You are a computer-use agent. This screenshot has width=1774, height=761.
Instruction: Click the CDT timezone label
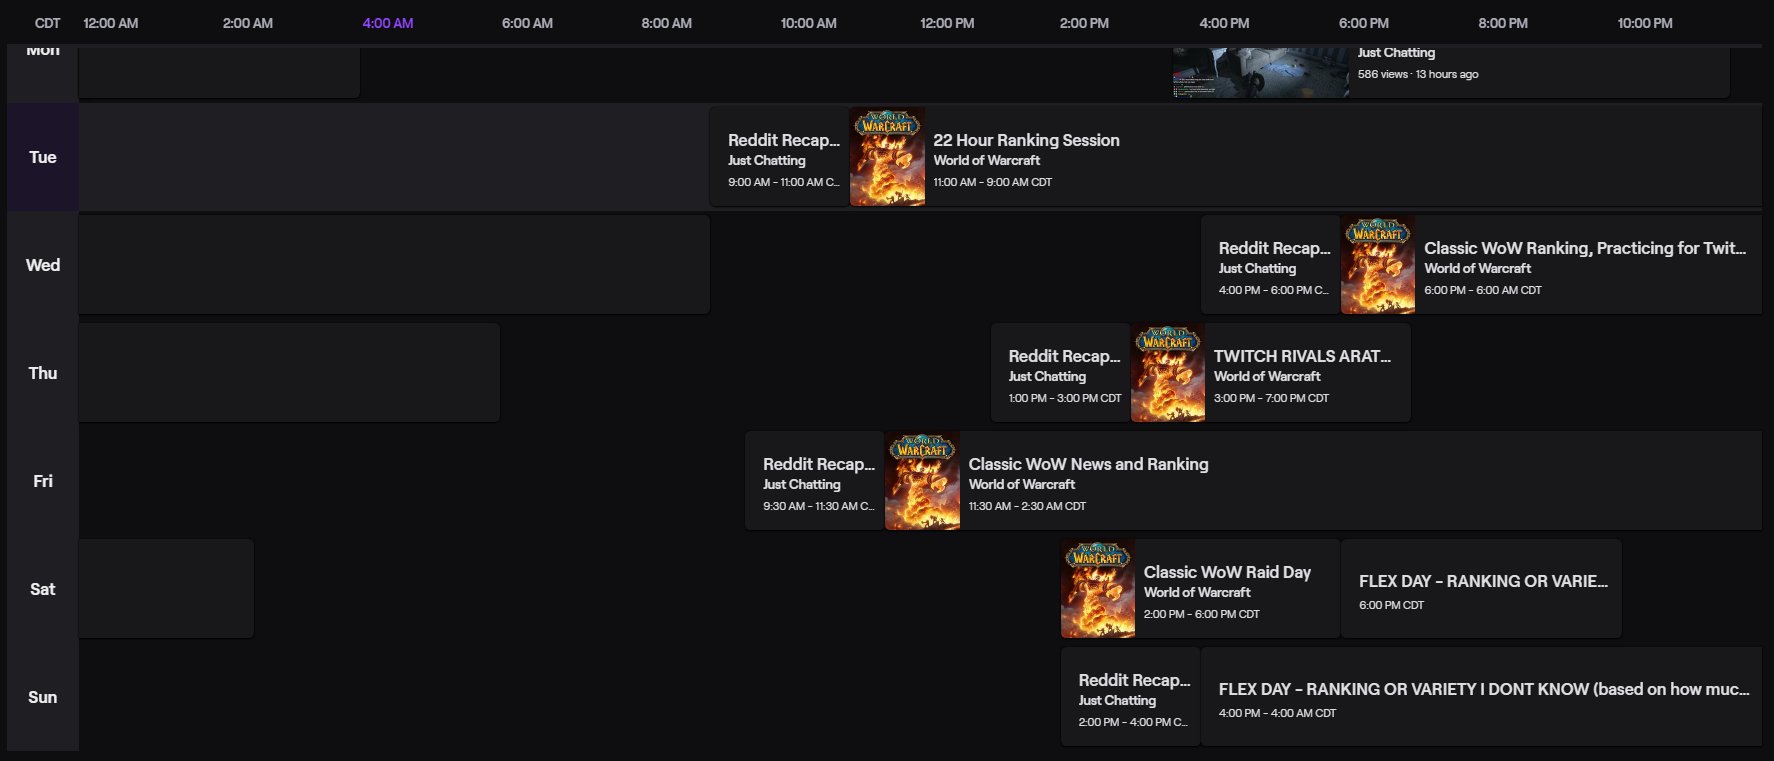click(x=47, y=23)
